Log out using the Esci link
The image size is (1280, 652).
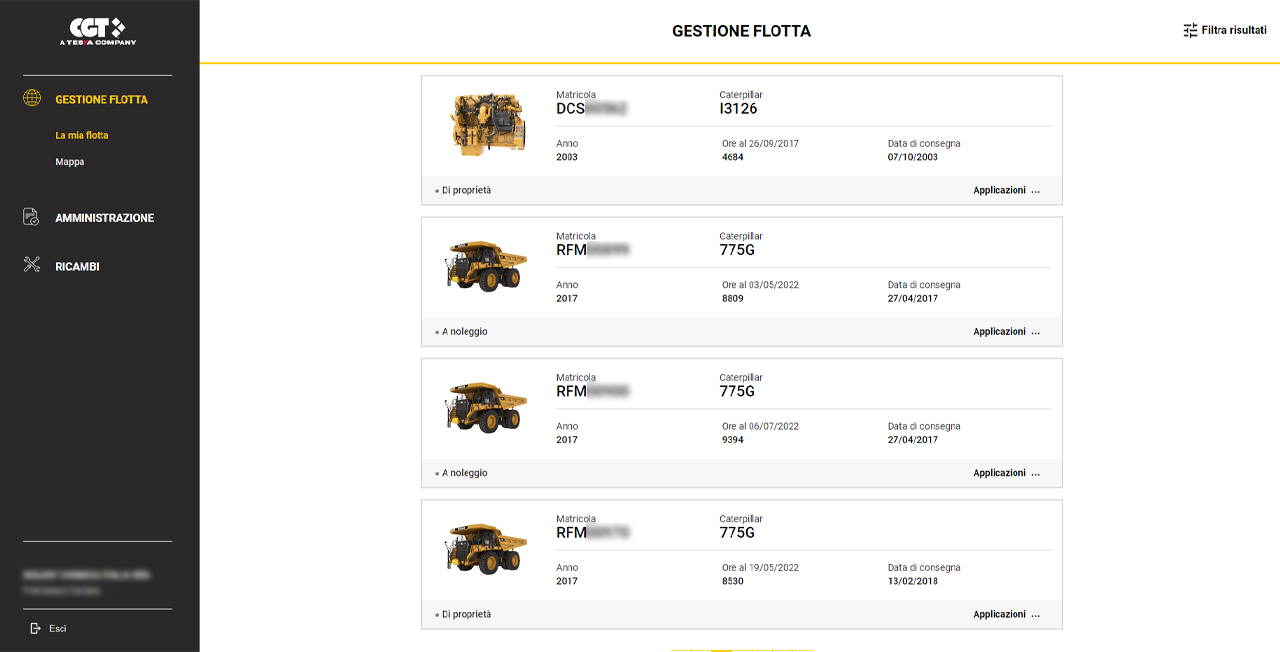click(58, 628)
